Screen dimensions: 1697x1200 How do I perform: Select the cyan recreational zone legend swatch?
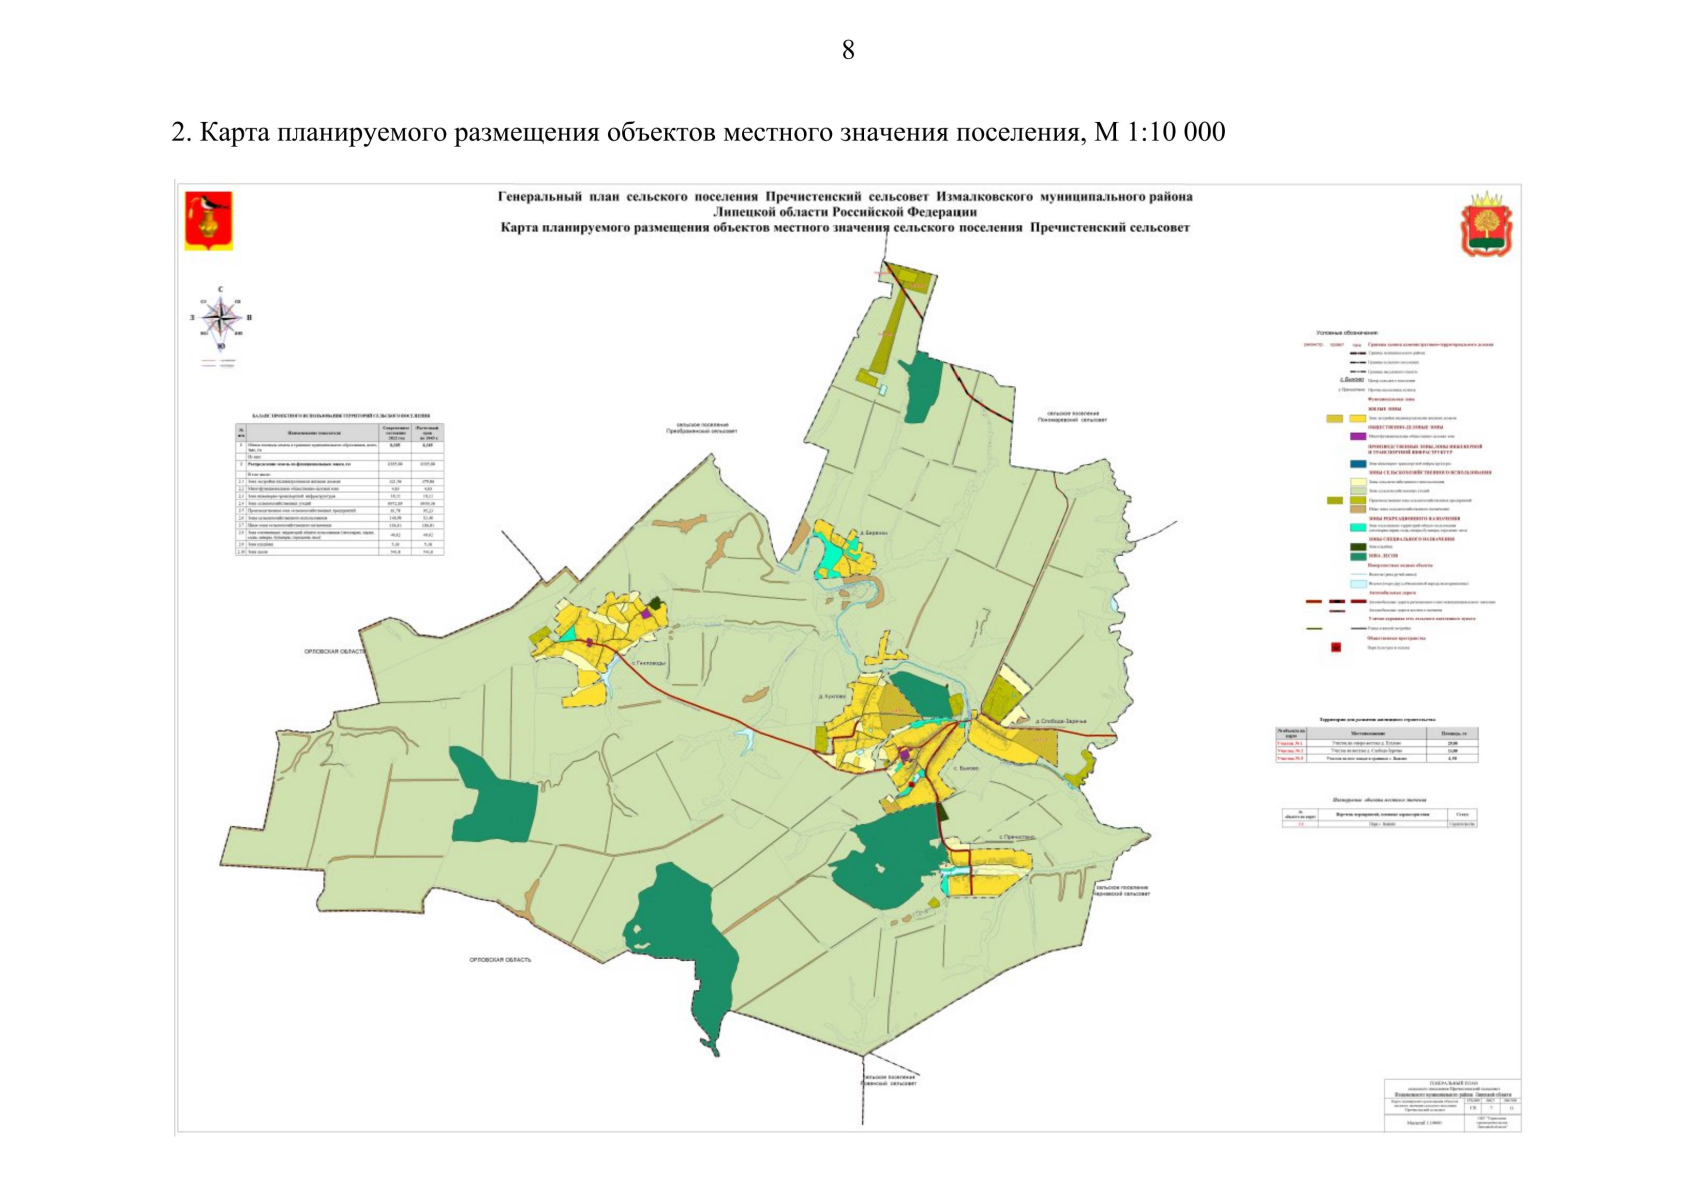pyautogui.click(x=1357, y=527)
